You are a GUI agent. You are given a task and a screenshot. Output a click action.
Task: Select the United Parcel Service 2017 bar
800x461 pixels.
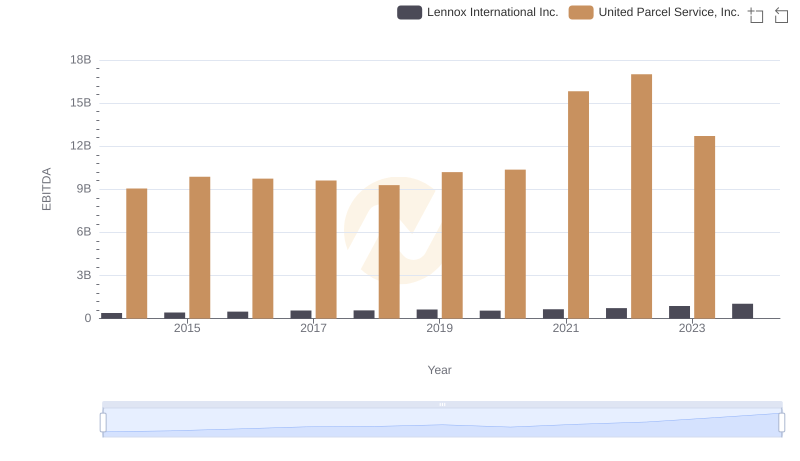click(x=326, y=249)
